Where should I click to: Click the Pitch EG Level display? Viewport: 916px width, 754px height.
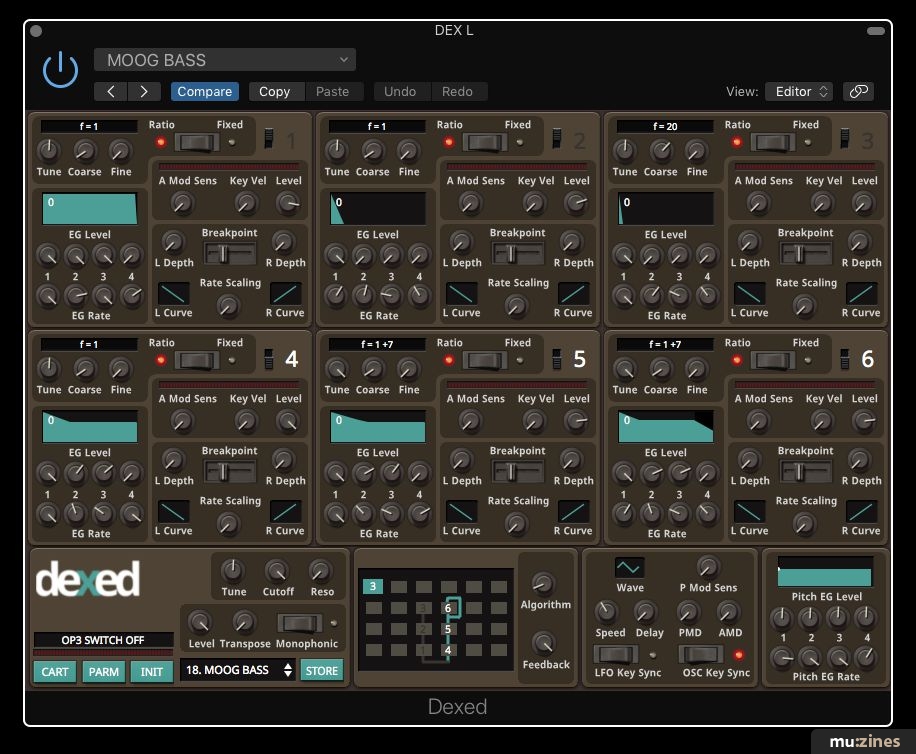(x=824, y=571)
